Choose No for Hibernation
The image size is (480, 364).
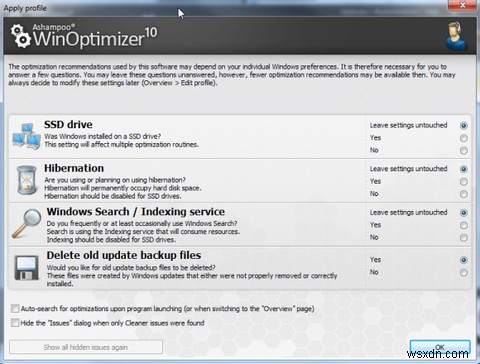click(463, 194)
